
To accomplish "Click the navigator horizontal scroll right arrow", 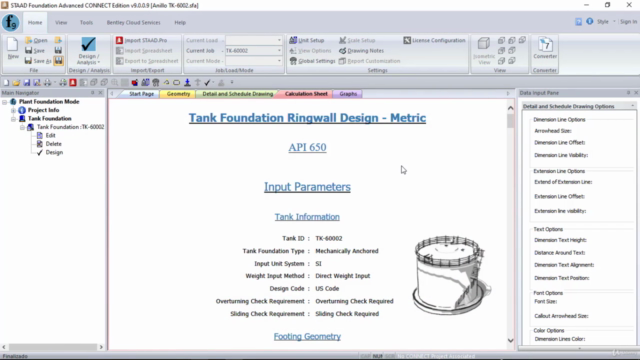I will tap(101, 347).
